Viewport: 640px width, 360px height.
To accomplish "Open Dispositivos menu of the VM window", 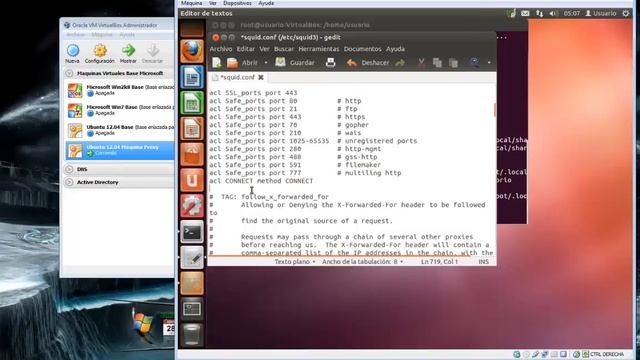I will 237,3.
